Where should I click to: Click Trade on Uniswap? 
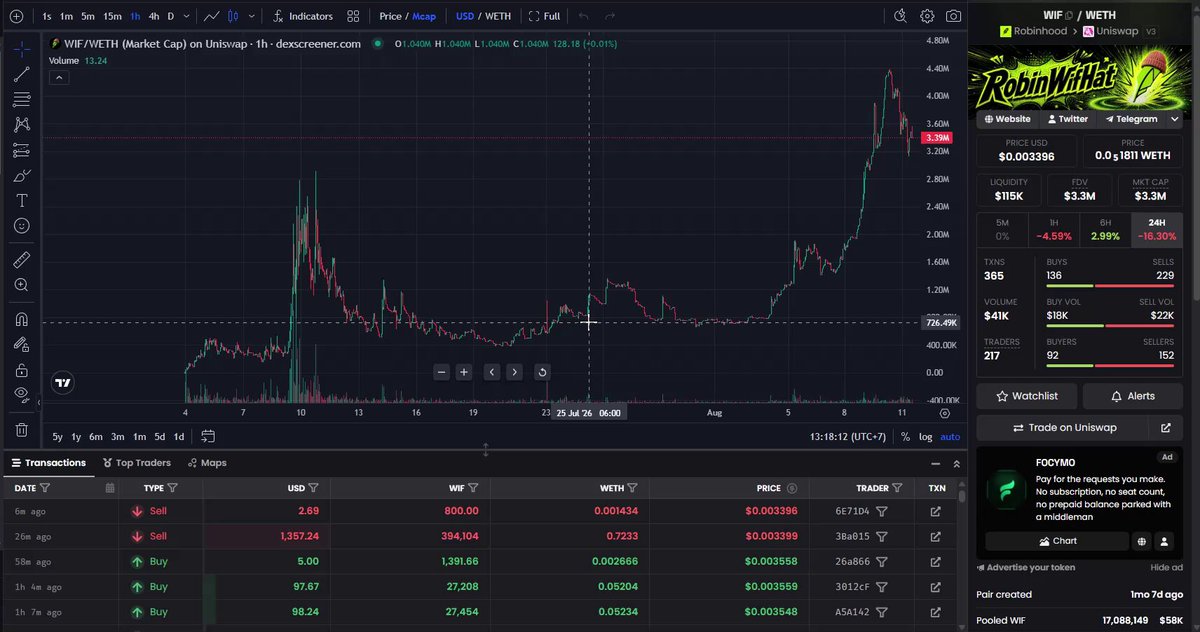1063,427
